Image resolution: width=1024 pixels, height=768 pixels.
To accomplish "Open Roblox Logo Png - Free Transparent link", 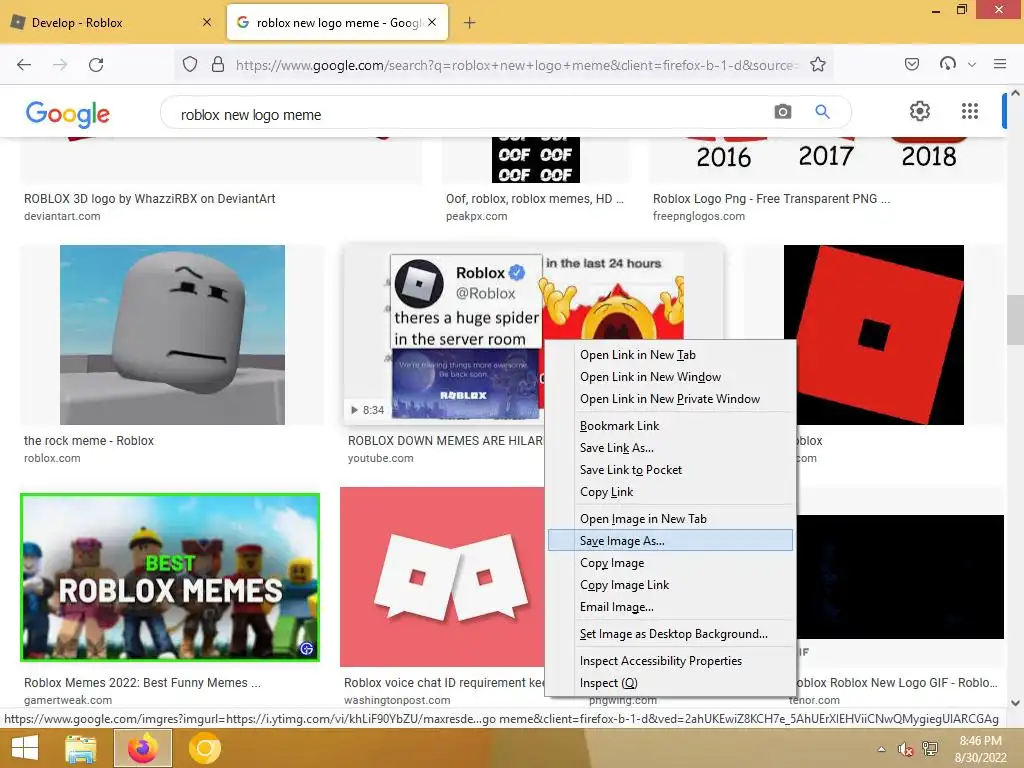I will [771, 199].
